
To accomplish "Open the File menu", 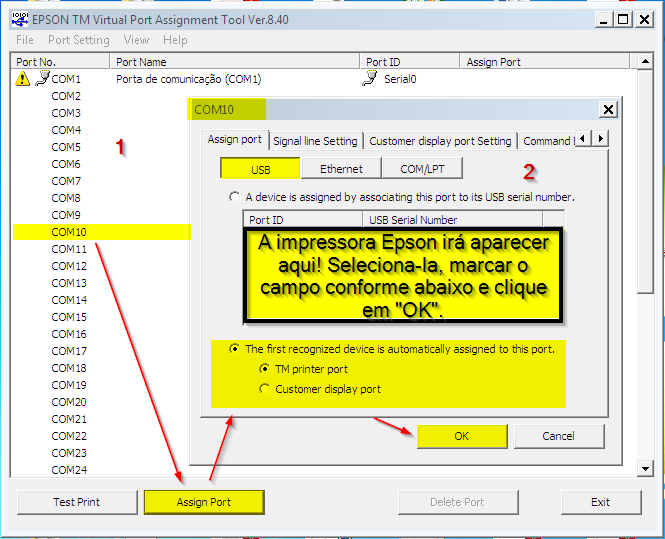I will (25, 40).
